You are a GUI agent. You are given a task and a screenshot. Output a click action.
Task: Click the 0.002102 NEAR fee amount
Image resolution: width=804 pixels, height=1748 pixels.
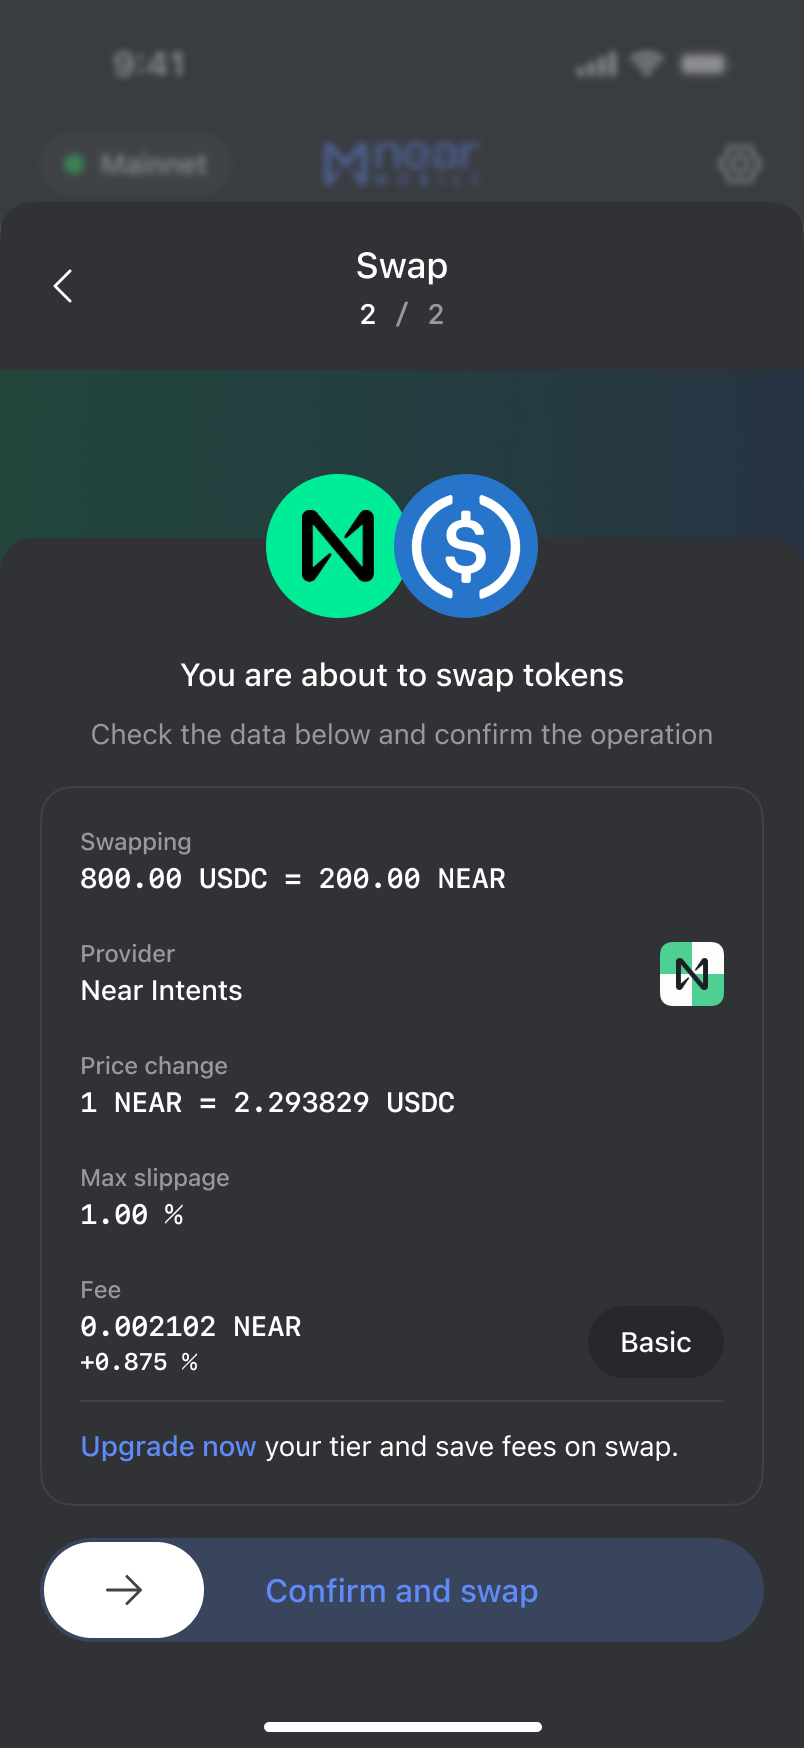tap(190, 1327)
